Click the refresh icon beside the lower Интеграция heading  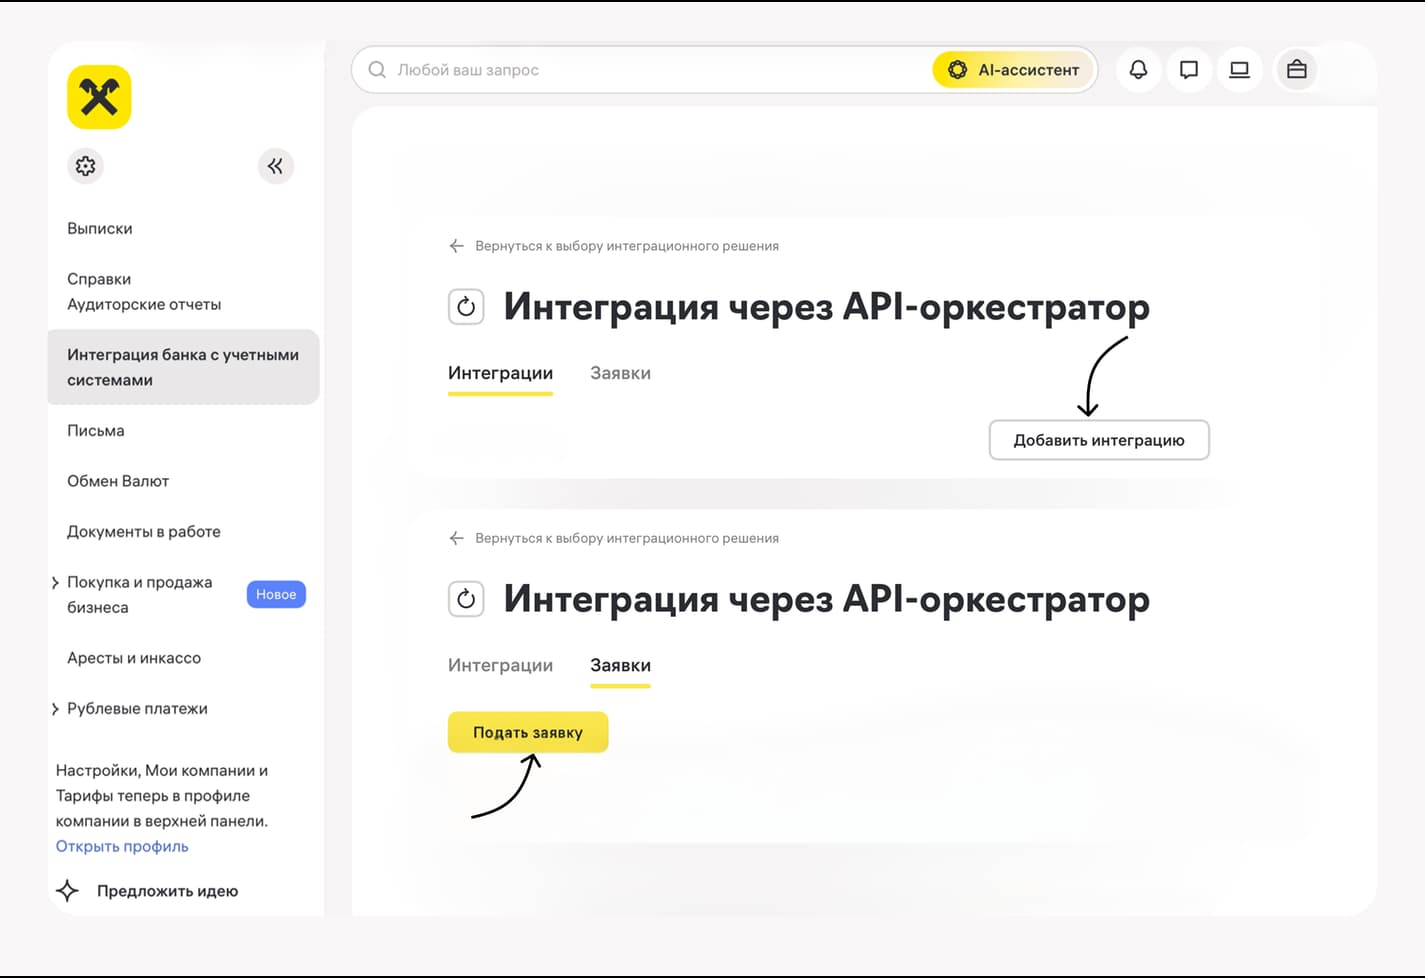(x=466, y=599)
